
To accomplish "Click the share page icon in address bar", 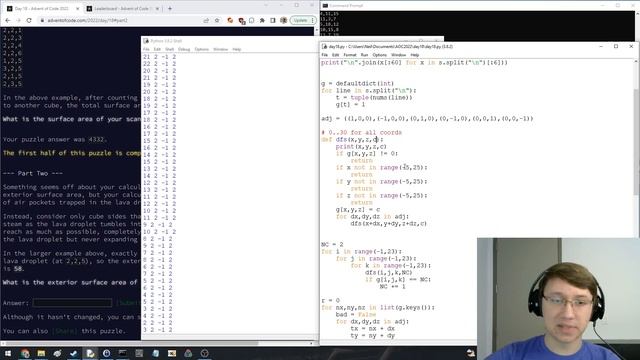I will tap(206, 20).
